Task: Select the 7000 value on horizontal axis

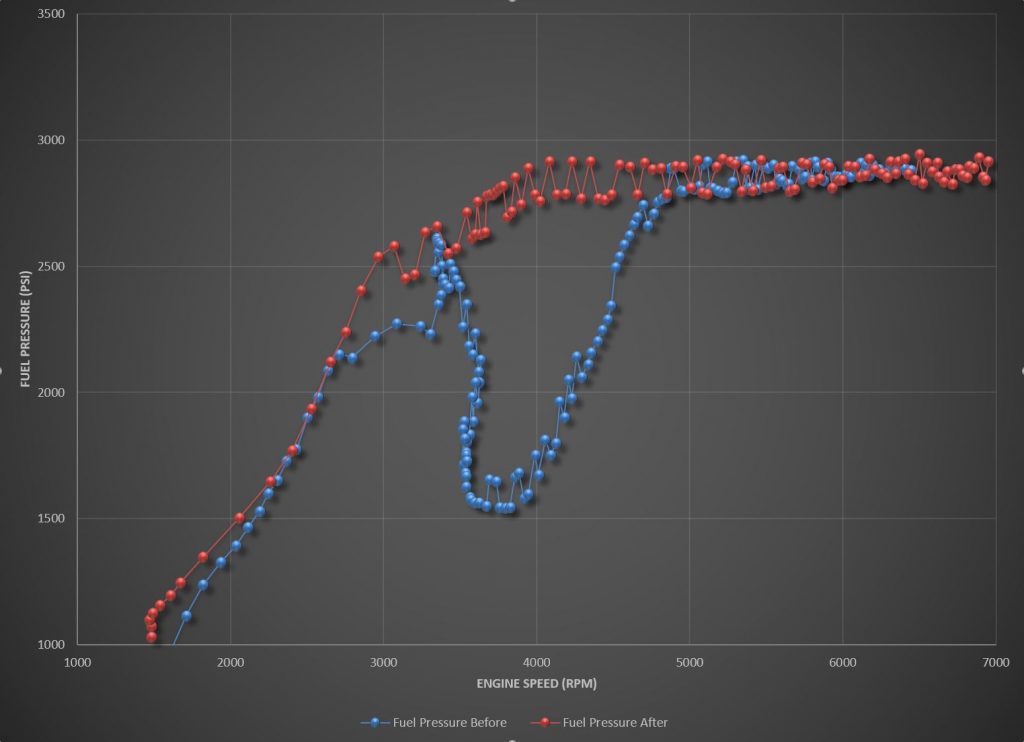Action: click(x=995, y=661)
